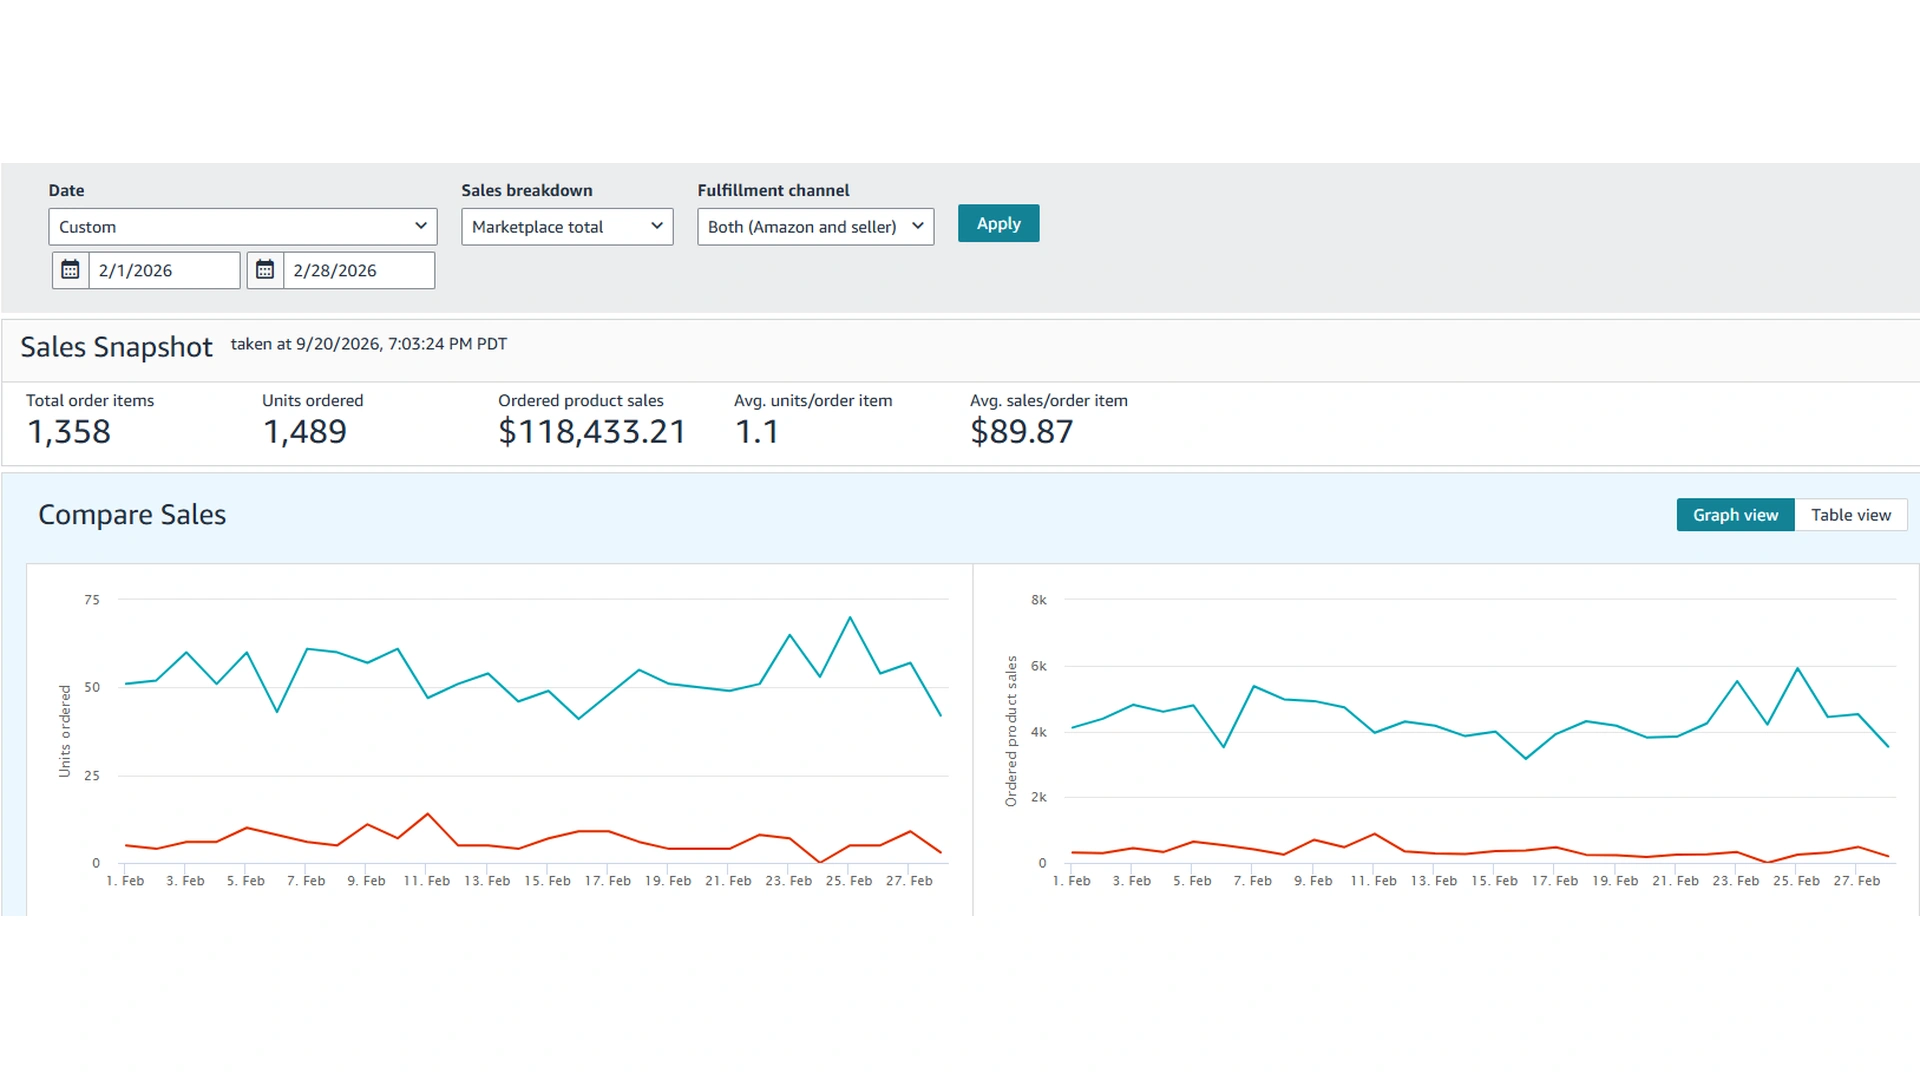The image size is (1920, 1080).
Task: Select the Avg. sales/order item value $89.87
Action: (x=1022, y=432)
